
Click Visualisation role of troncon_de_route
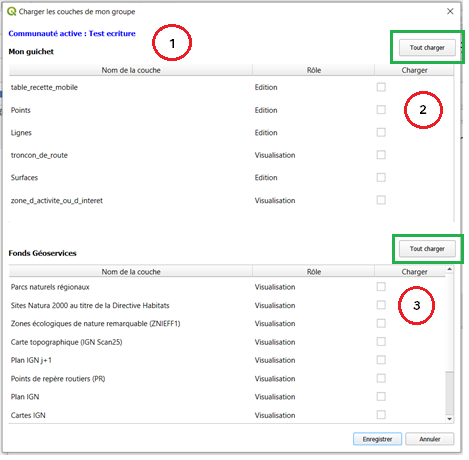(x=275, y=155)
